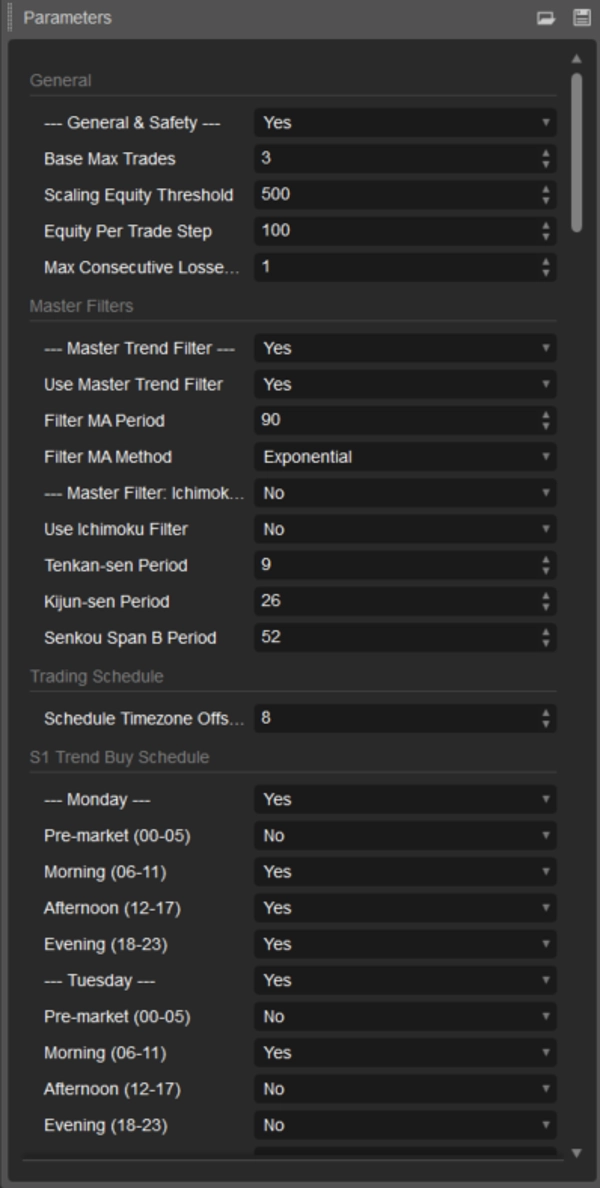Increase Schedule Timezone Offset value
600x1188 pixels.
tap(546, 712)
